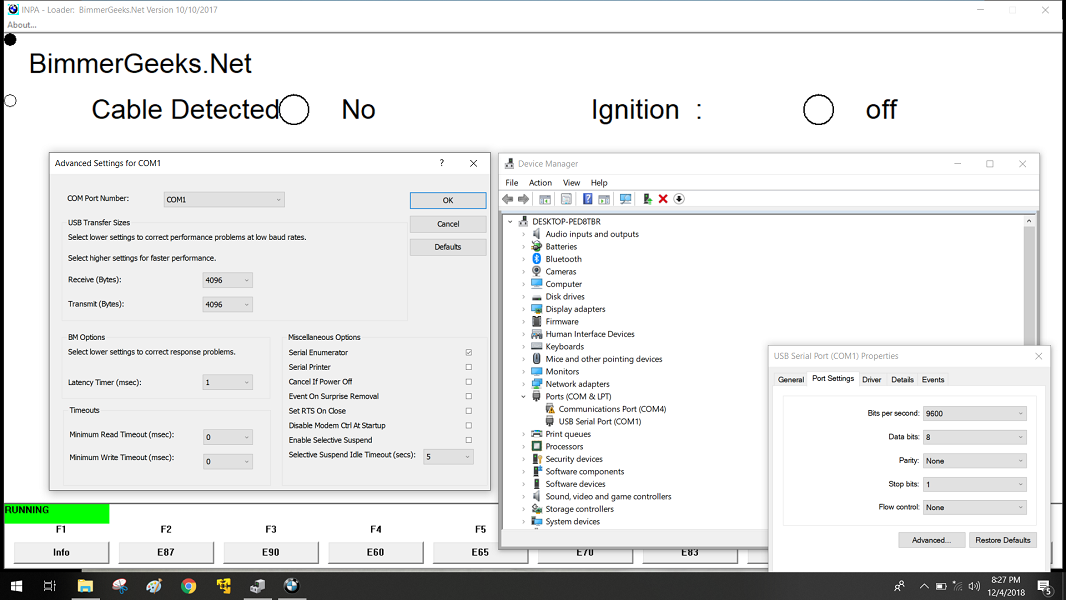The width and height of the screenshot is (1066, 600).
Task: Enable the Serial Printer option
Action: (468, 367)
